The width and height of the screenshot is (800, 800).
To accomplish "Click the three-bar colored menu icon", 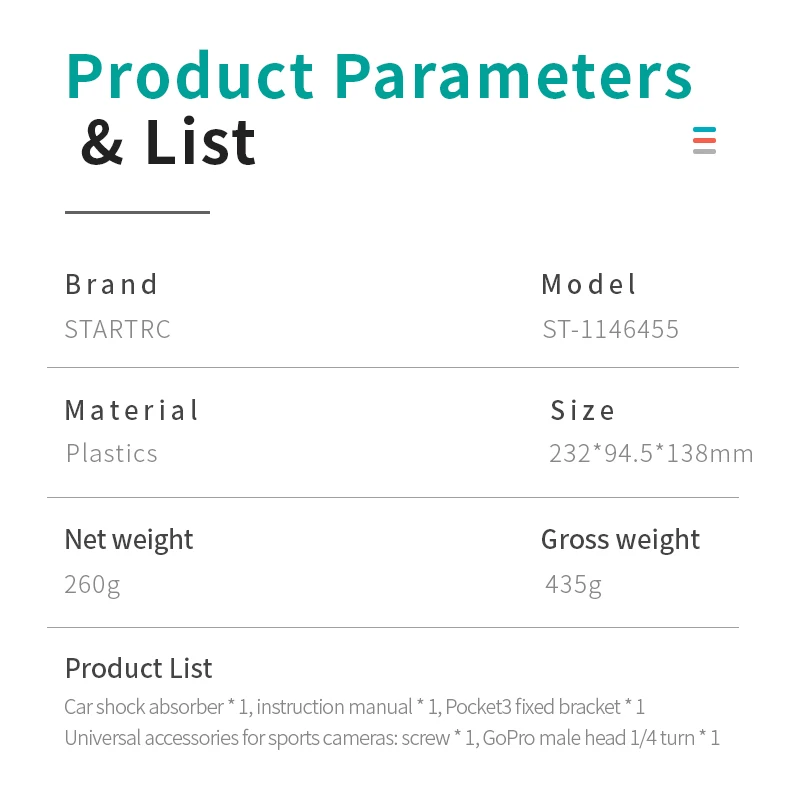I will [x=704, y=140].
